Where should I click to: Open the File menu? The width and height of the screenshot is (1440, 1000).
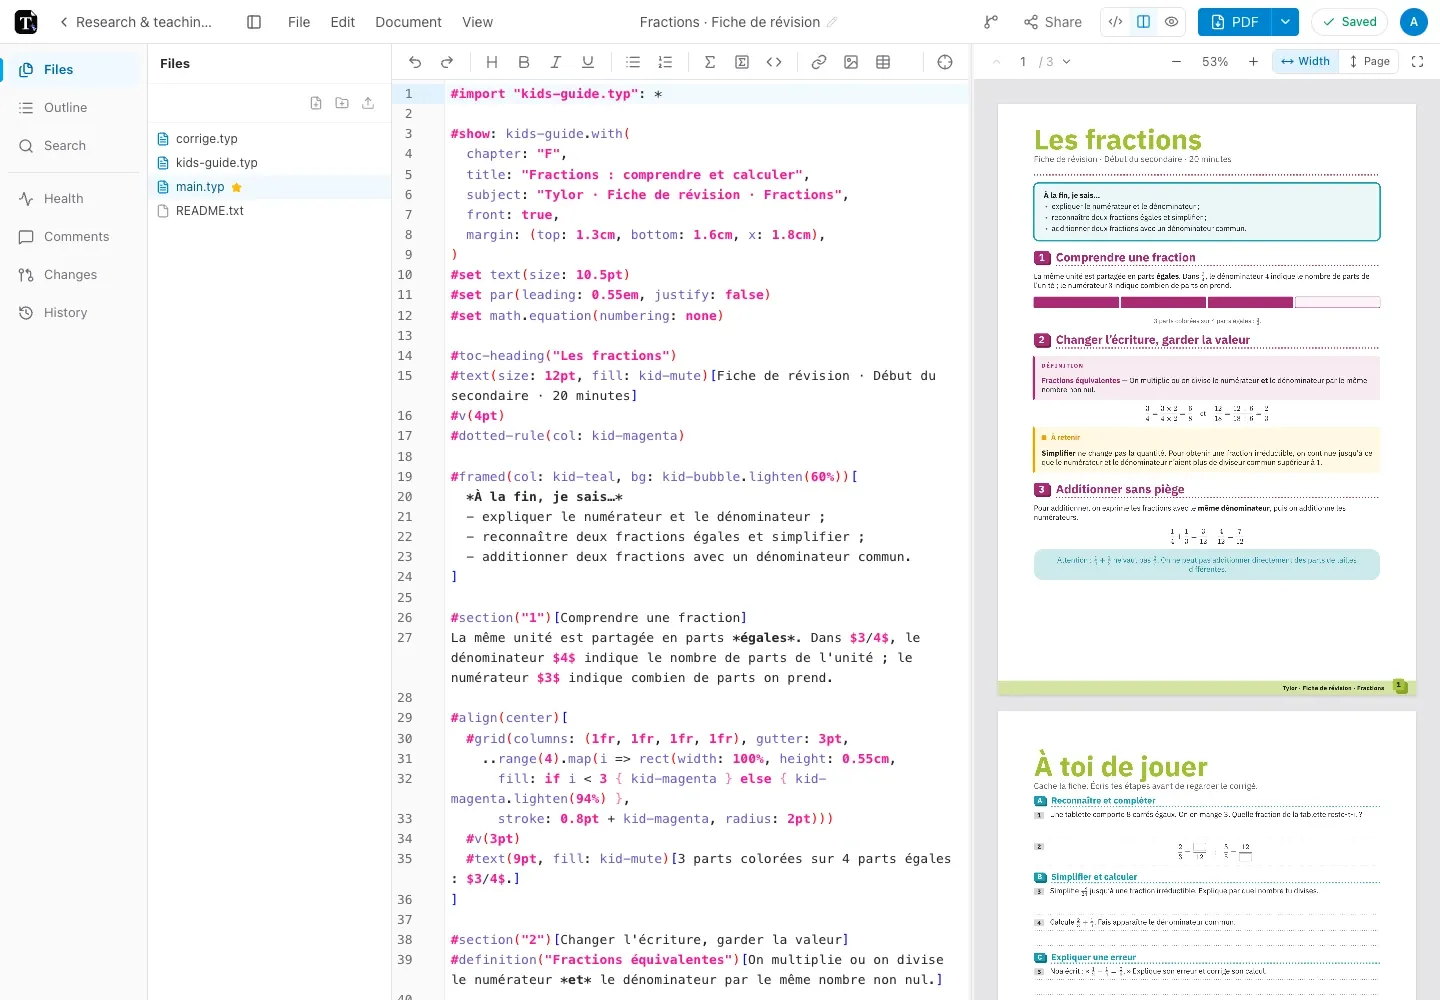pyautogui.click(x=299, y=22)
